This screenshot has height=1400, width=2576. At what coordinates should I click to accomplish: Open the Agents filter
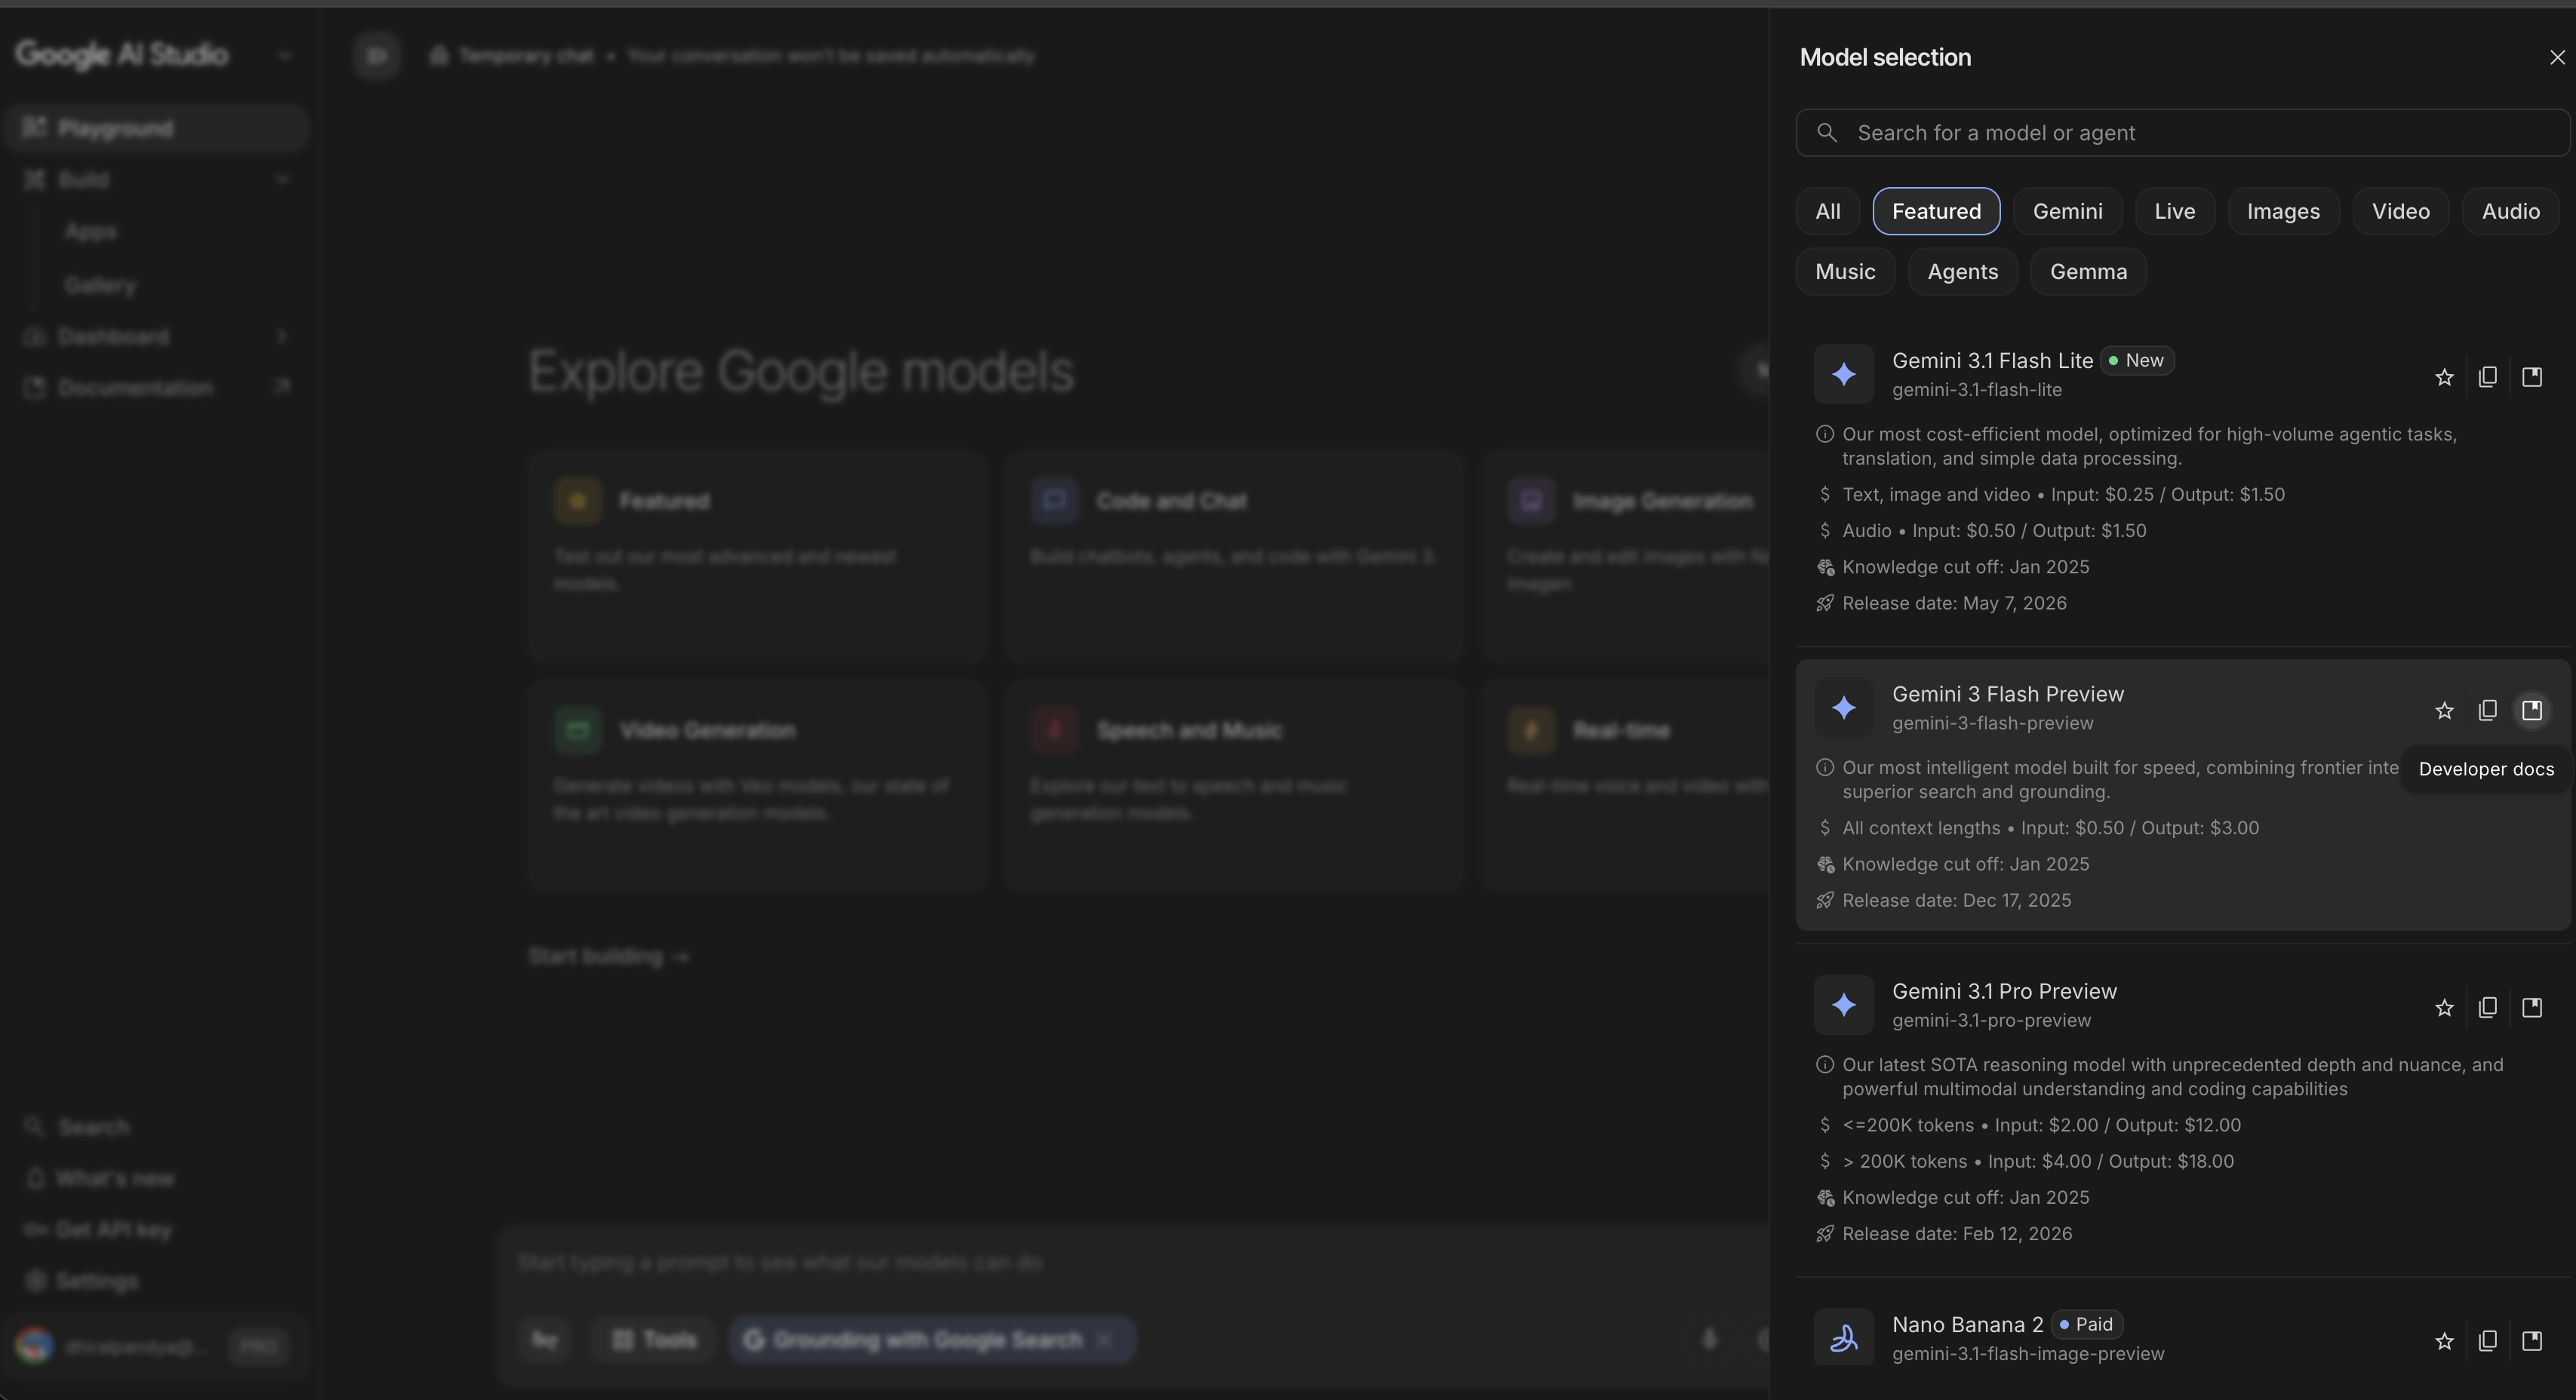(1962, 271)
